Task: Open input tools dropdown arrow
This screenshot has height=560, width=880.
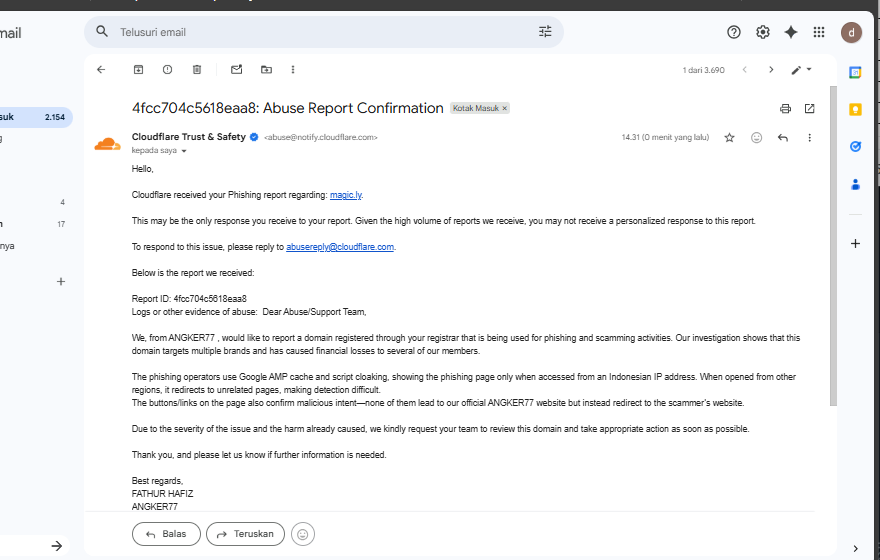Action: tap(809, 70)
